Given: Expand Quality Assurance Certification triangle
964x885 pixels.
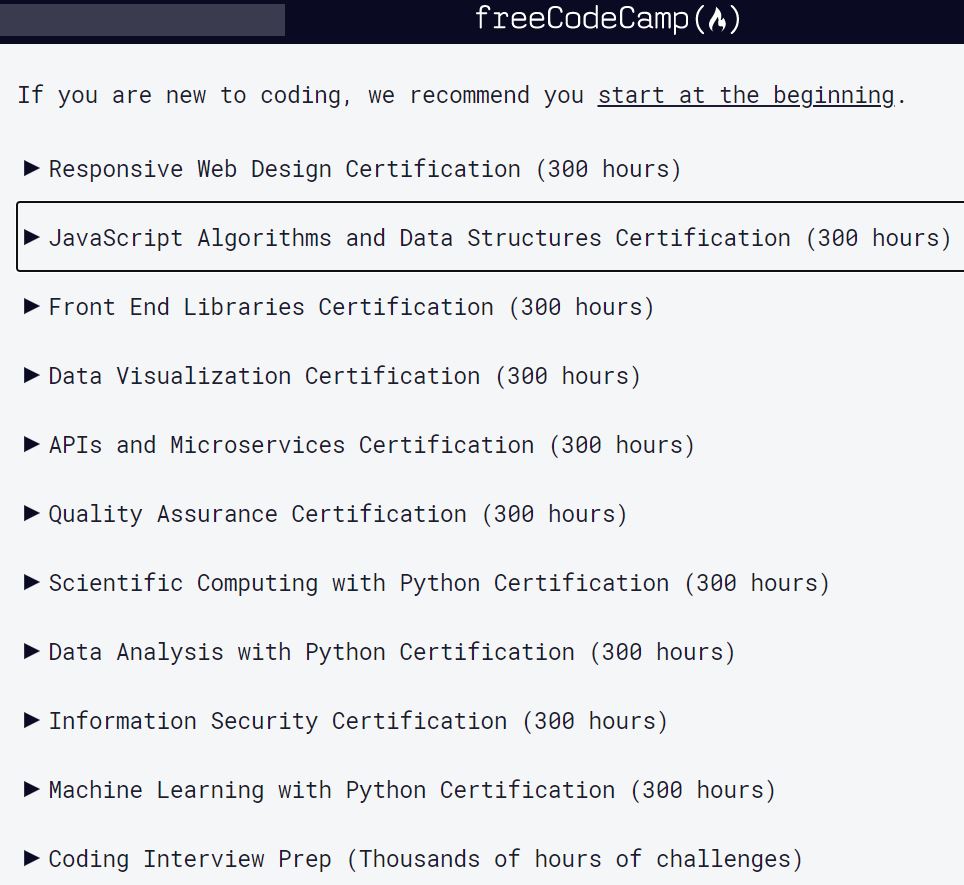Looking at the screenshot, I should [31, 513].
